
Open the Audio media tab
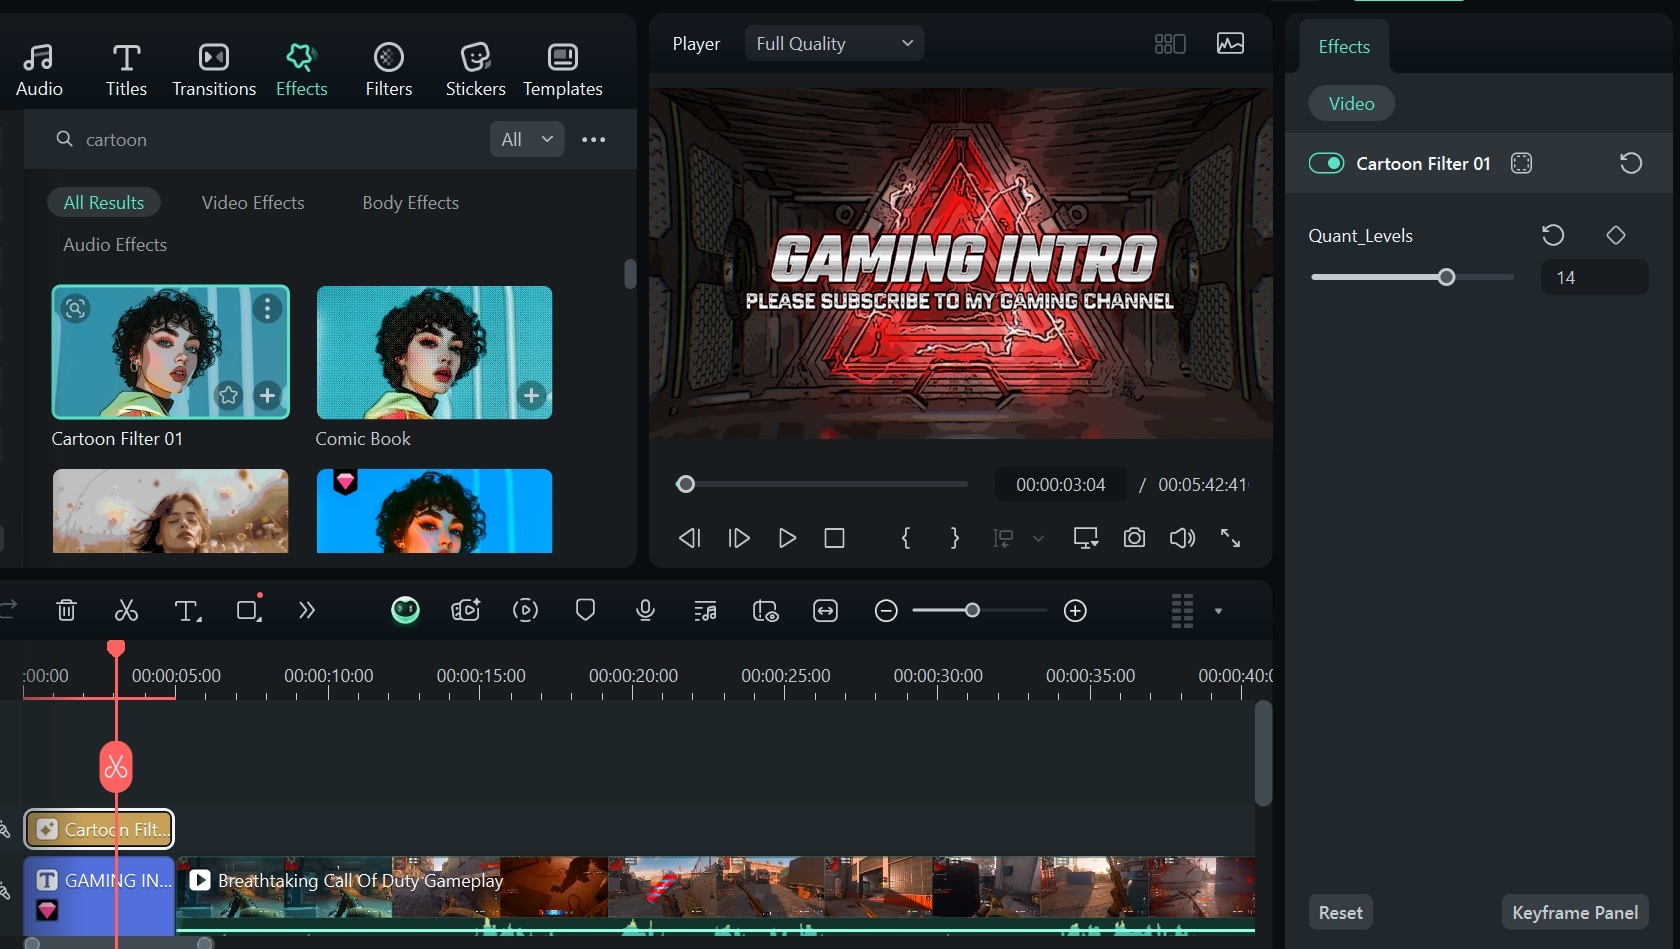pos(39,70)
